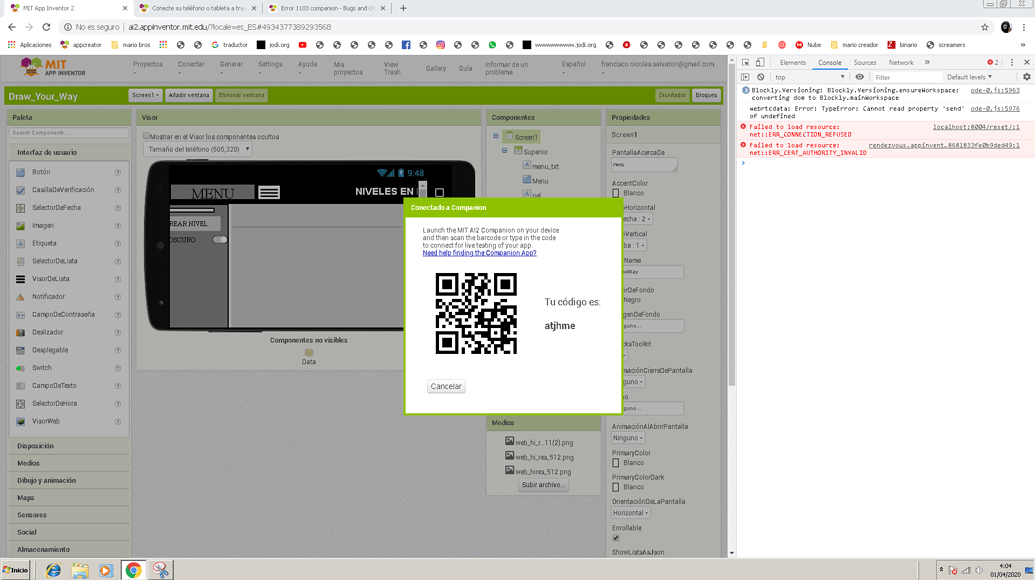Click the DevTools inspect element icon

click(x=745, y=63)
